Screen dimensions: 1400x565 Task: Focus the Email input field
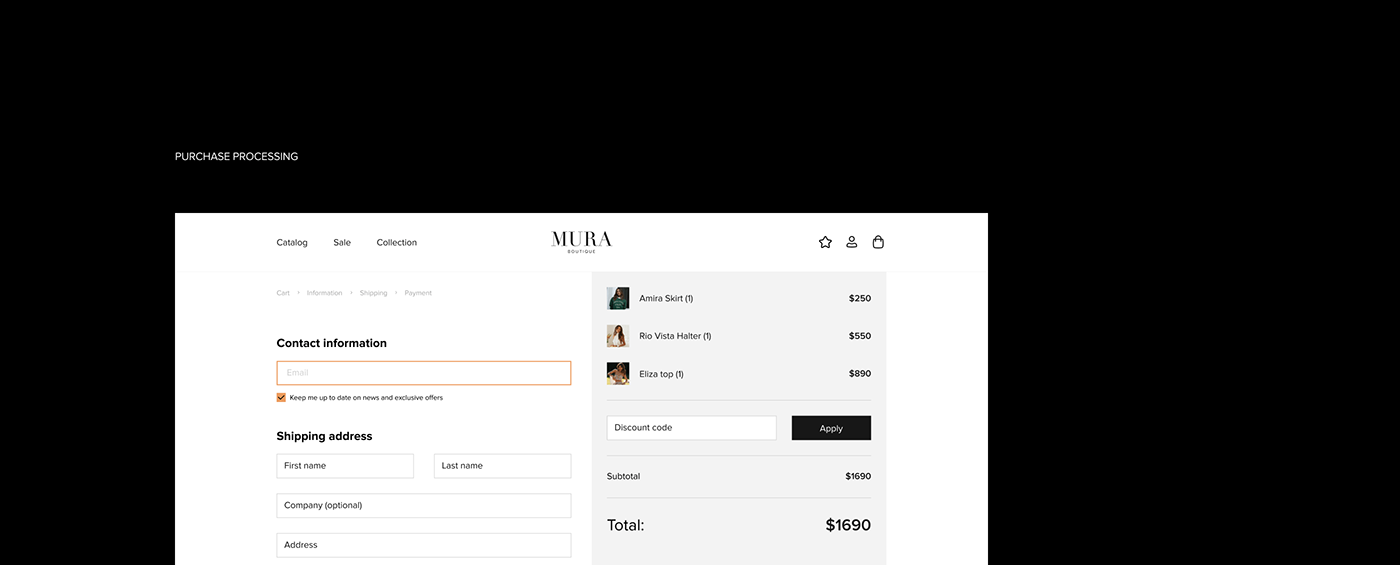pyautogui.click(x=424, y=373)
